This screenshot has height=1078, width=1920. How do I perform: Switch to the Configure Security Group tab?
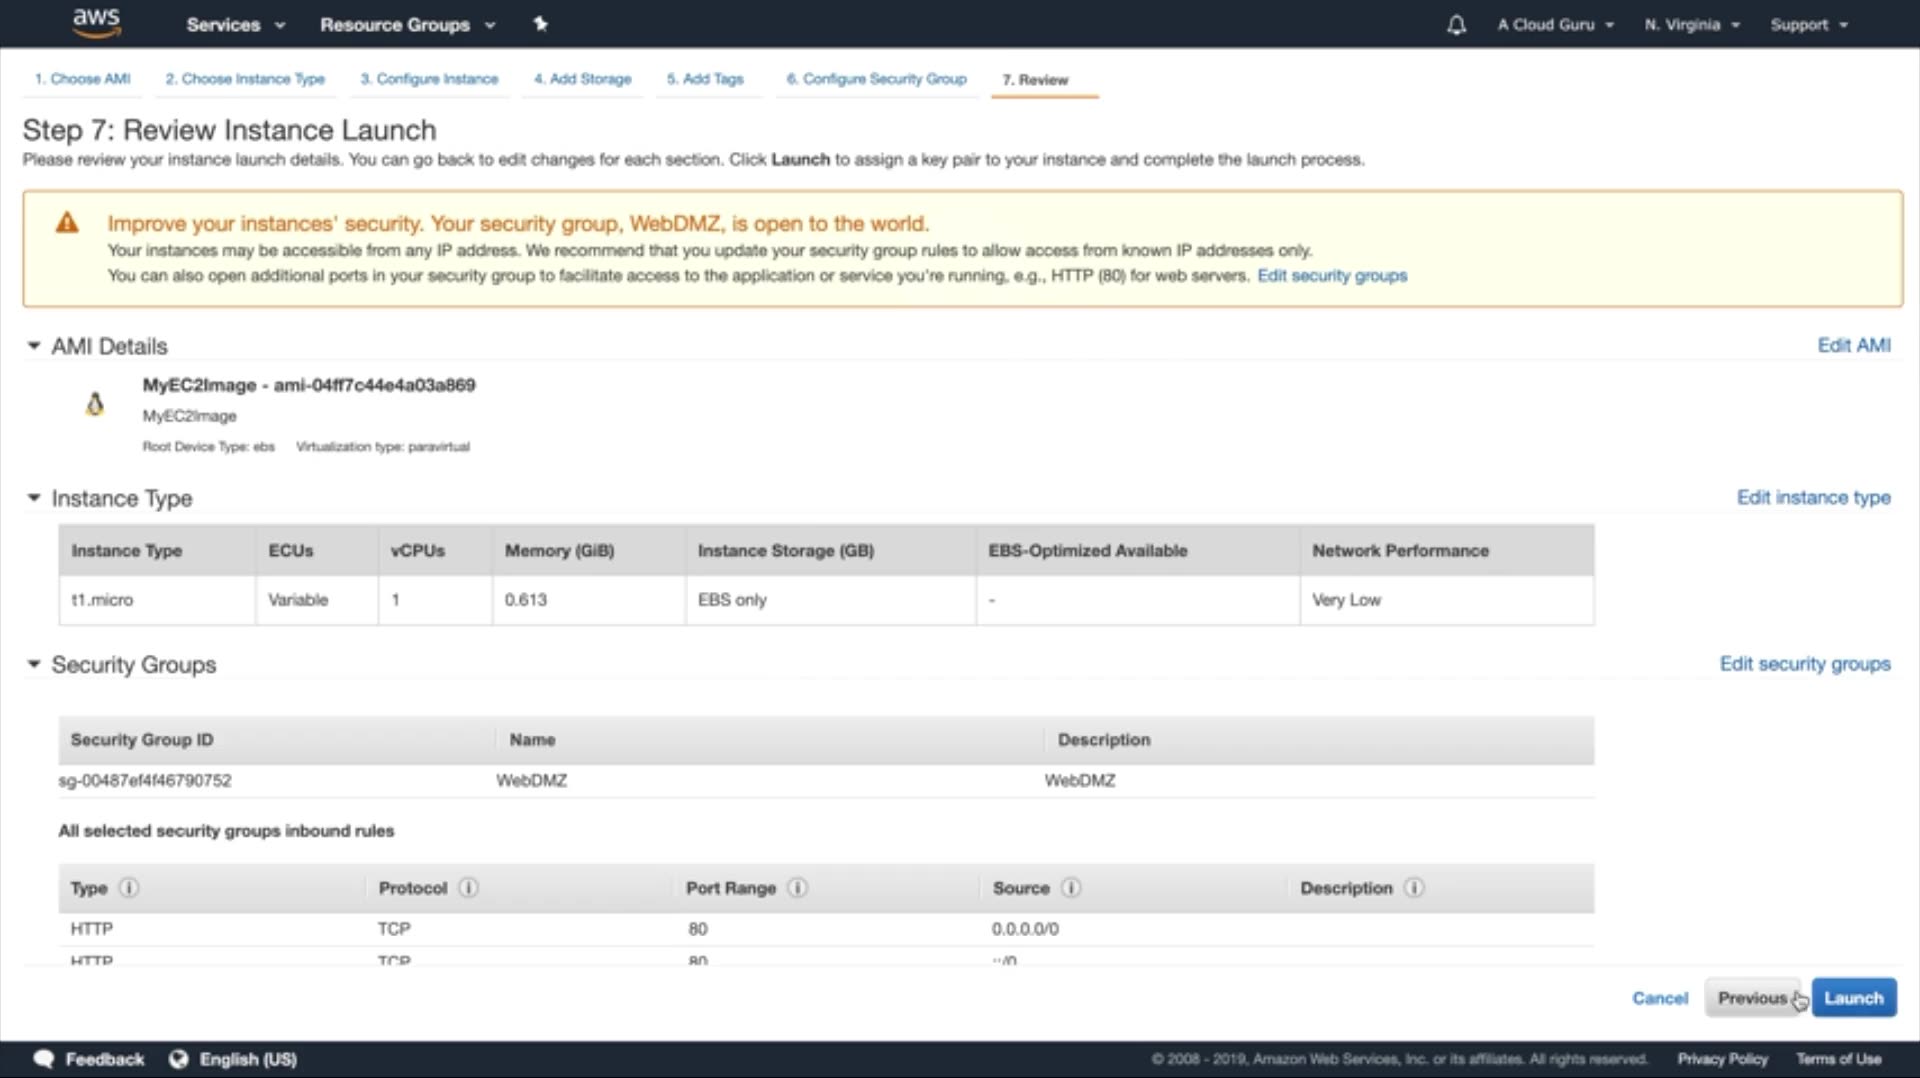[x=876, y=79]
